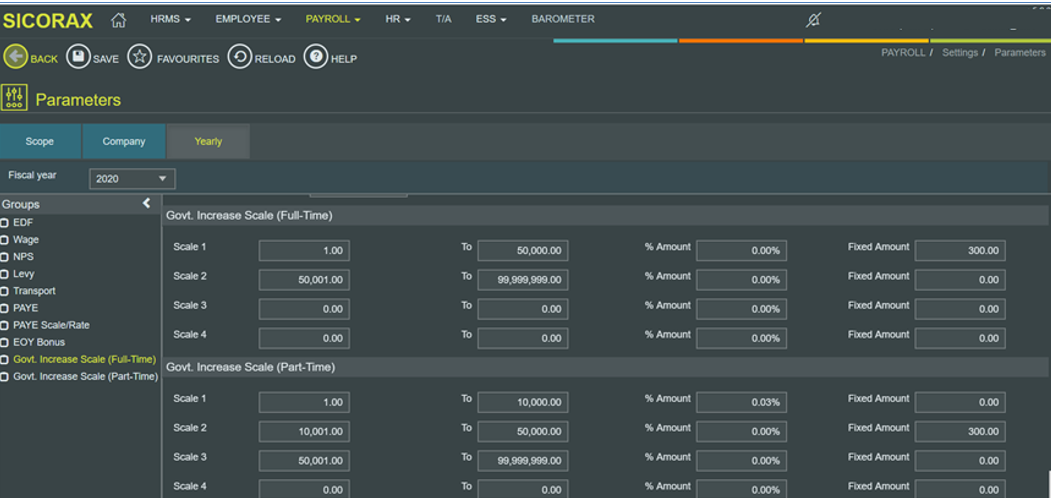The width and height of the screenshot is (1051, 498).
Task: Click the Reload circular arrow icon
Action: (239, 57)
